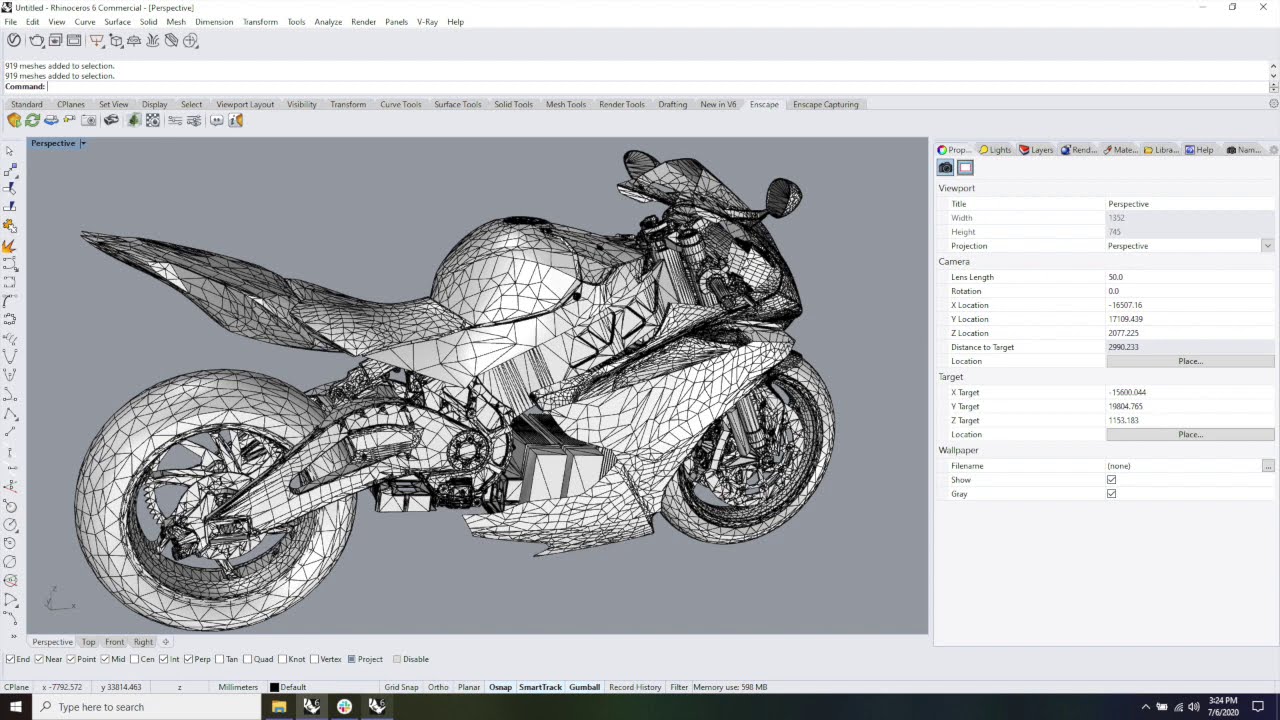Click the V-Ray logo icon in top toolbar
The image size is (1280, 720).
tap(14, 40)
